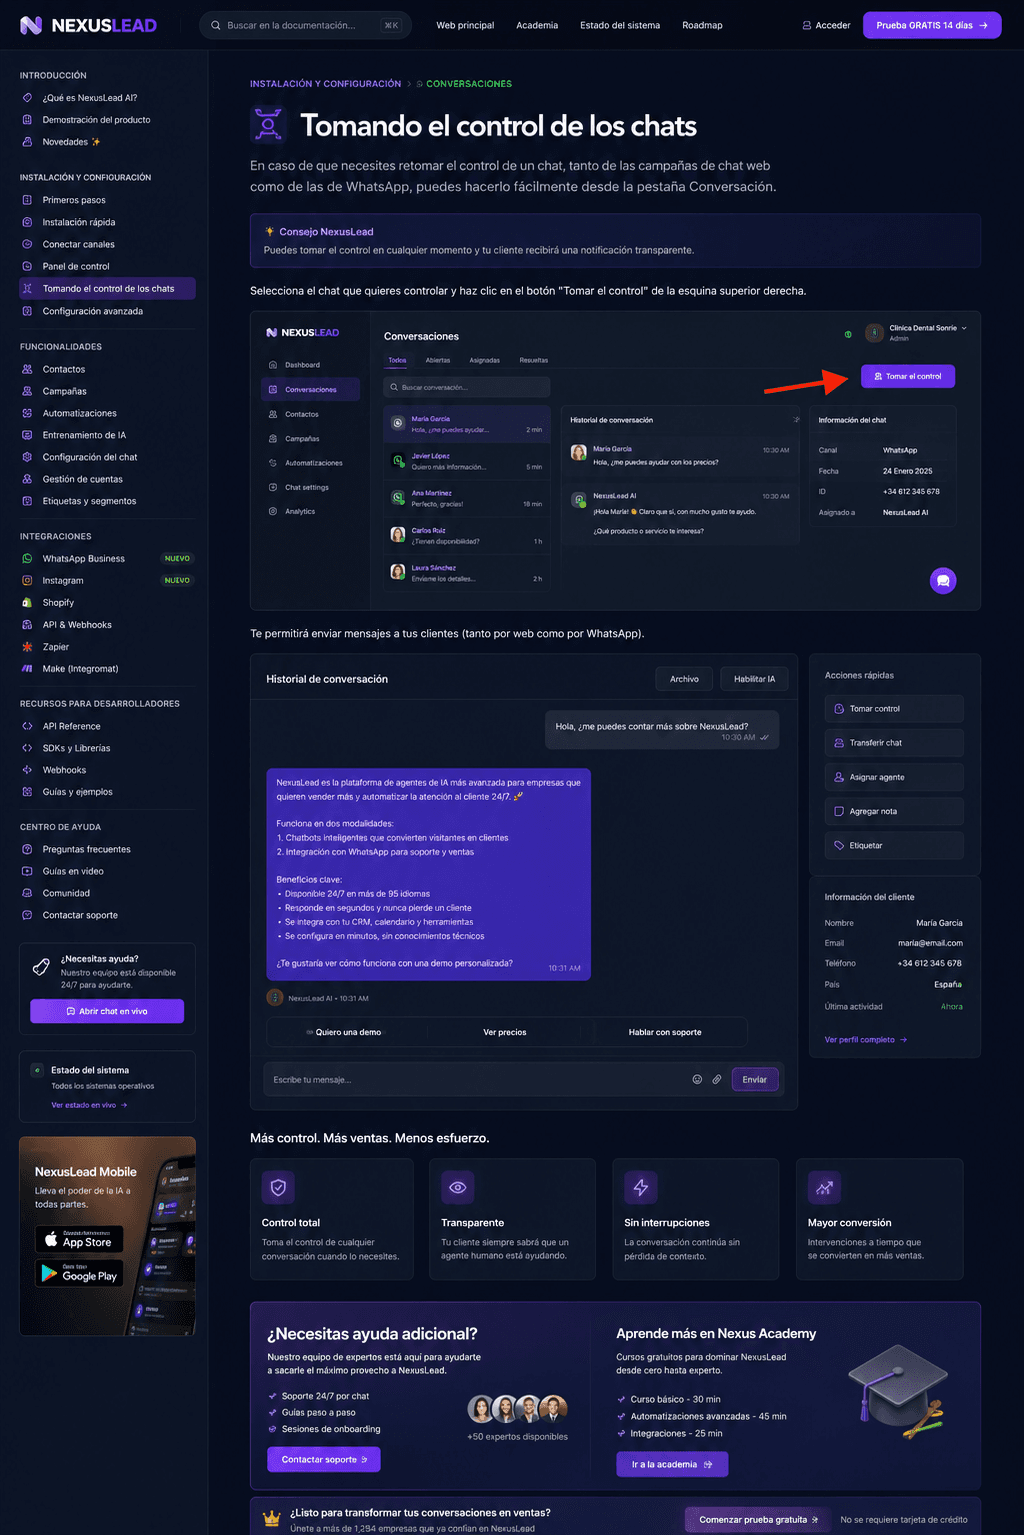The height and width of the screenshot is (1535, 1024).
Task: Choose the Quiero una demo reply
Action: coord(348,1032)
